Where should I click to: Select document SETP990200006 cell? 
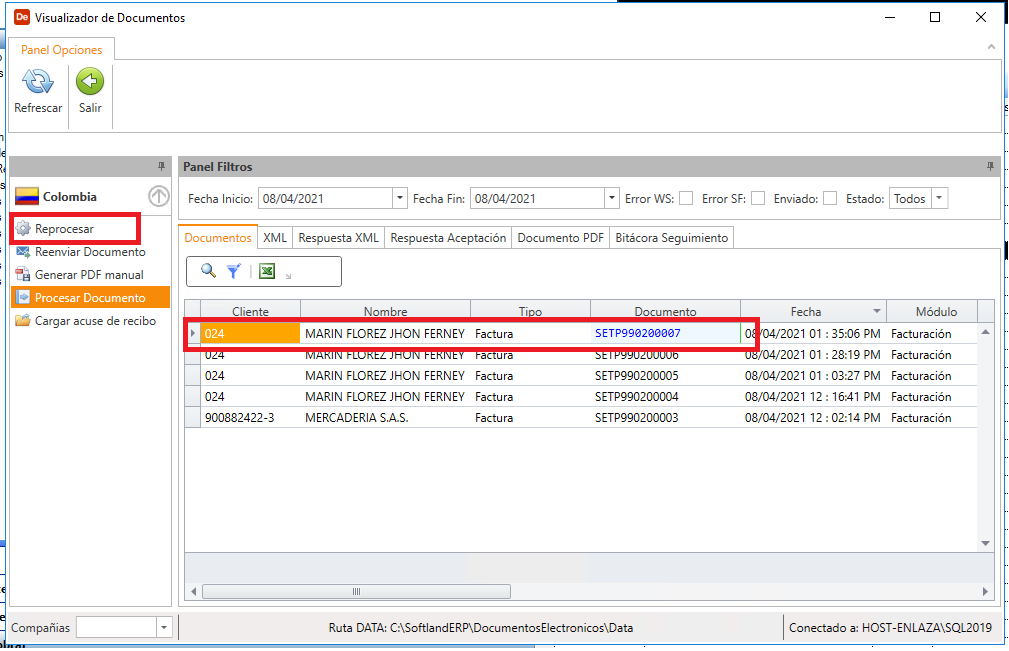[x=665, y=354]
